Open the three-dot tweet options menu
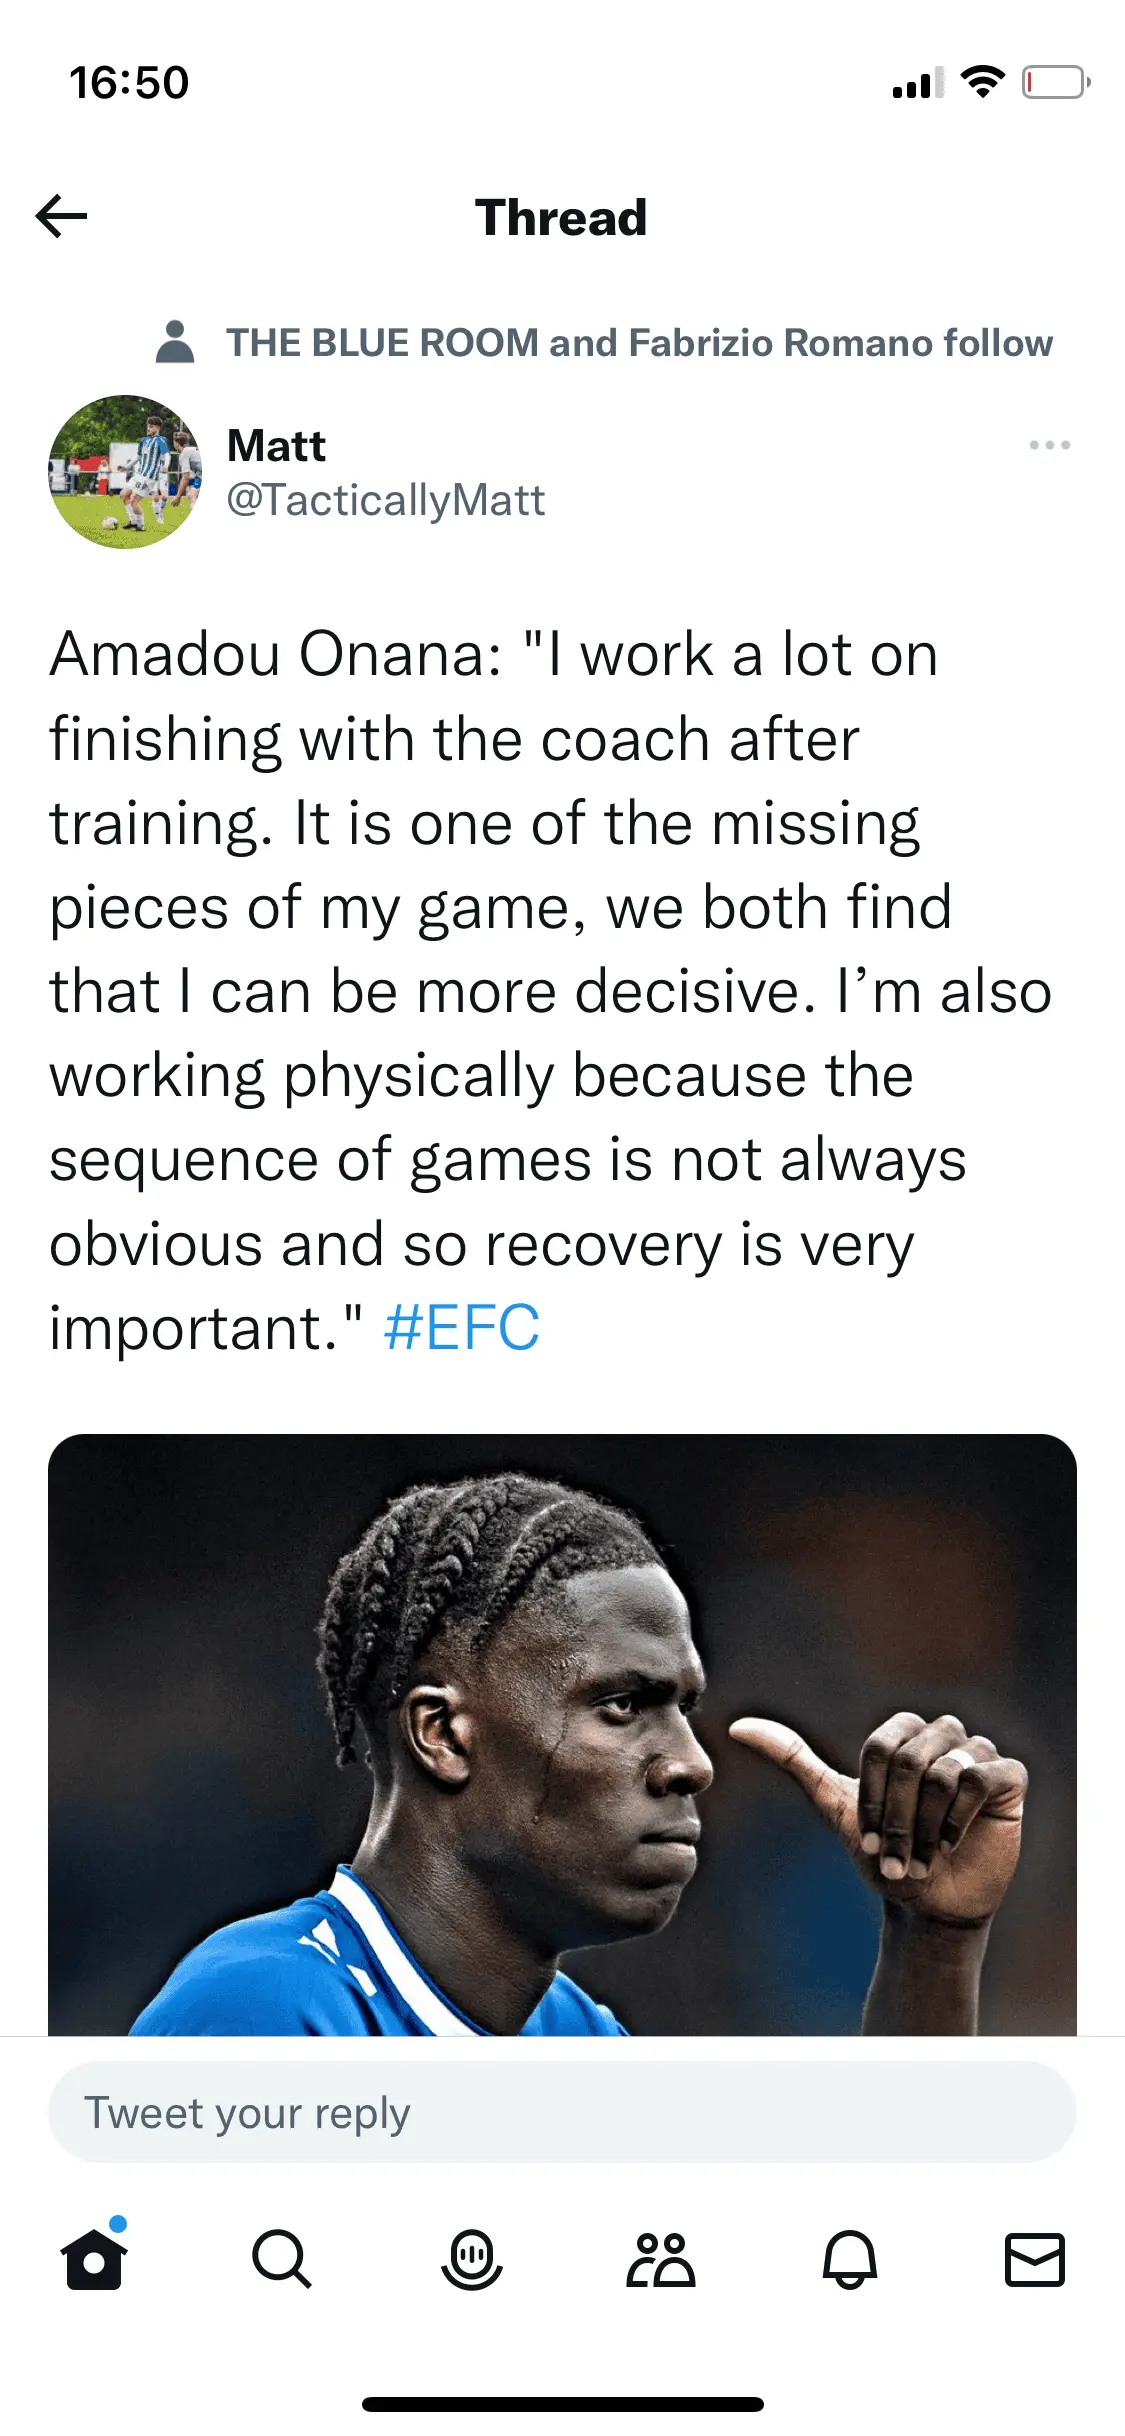 tap(1049, 445)
